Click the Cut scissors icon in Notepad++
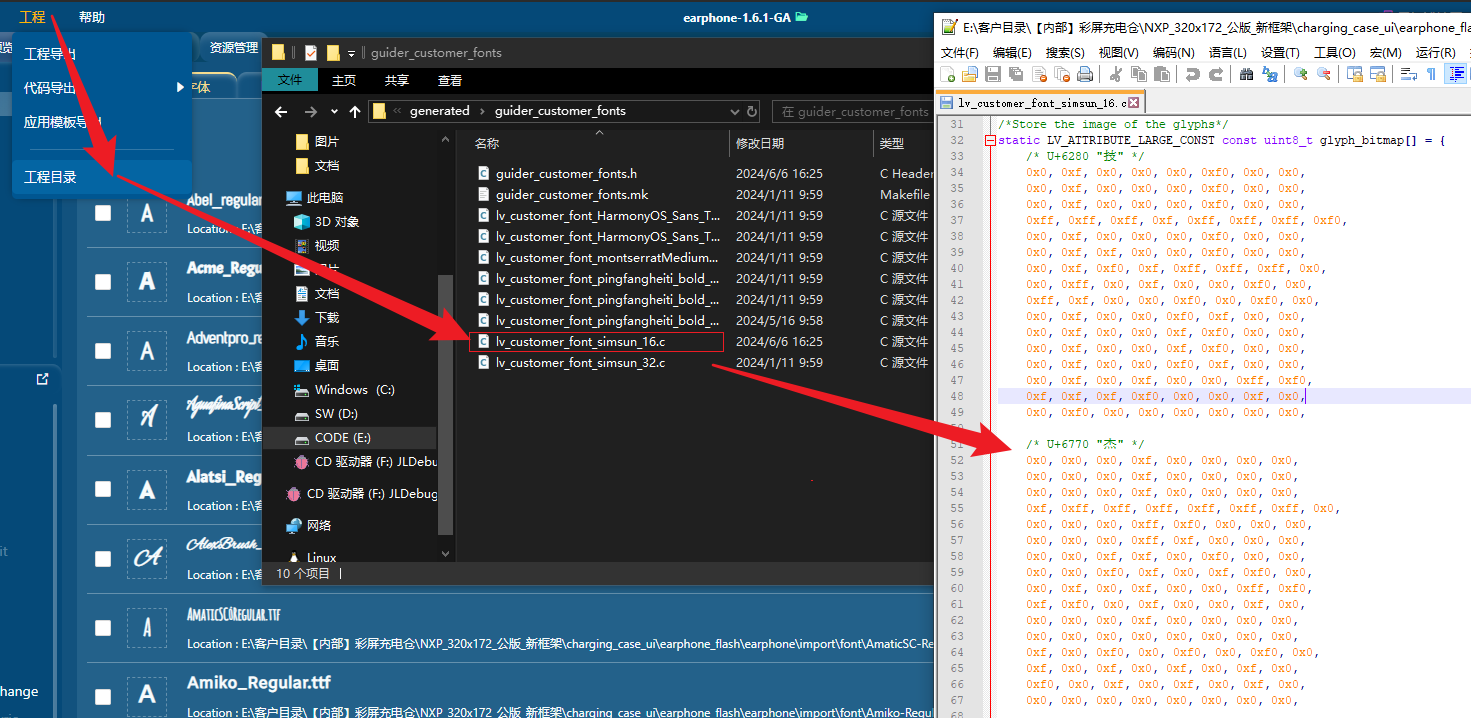 1115,74
